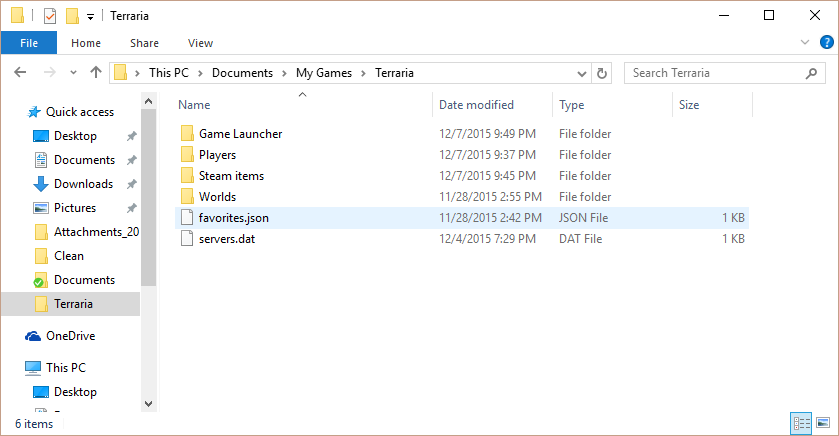This screenshot has width=839, height=436.
Task: Switch to the View ribbon tab
Action: point(200,43)
